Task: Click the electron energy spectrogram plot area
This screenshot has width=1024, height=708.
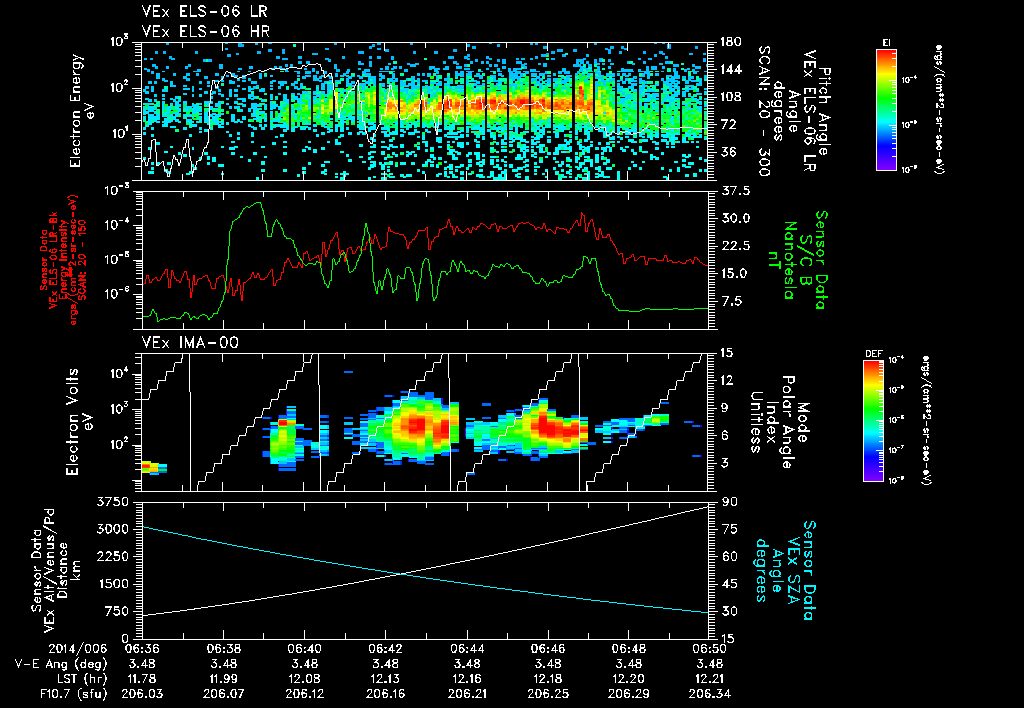Action: tap(425, 111)
